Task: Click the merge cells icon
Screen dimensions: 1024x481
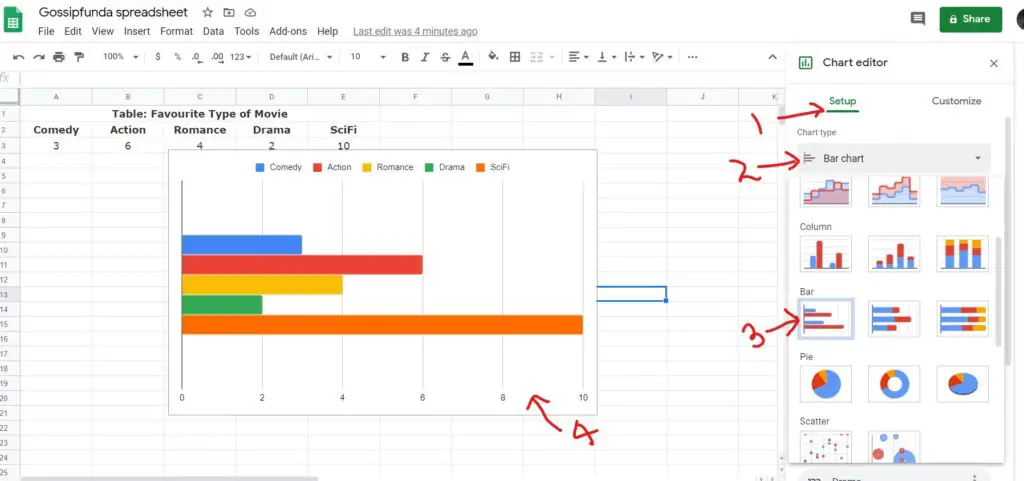Action: click(x=537, y=57)
